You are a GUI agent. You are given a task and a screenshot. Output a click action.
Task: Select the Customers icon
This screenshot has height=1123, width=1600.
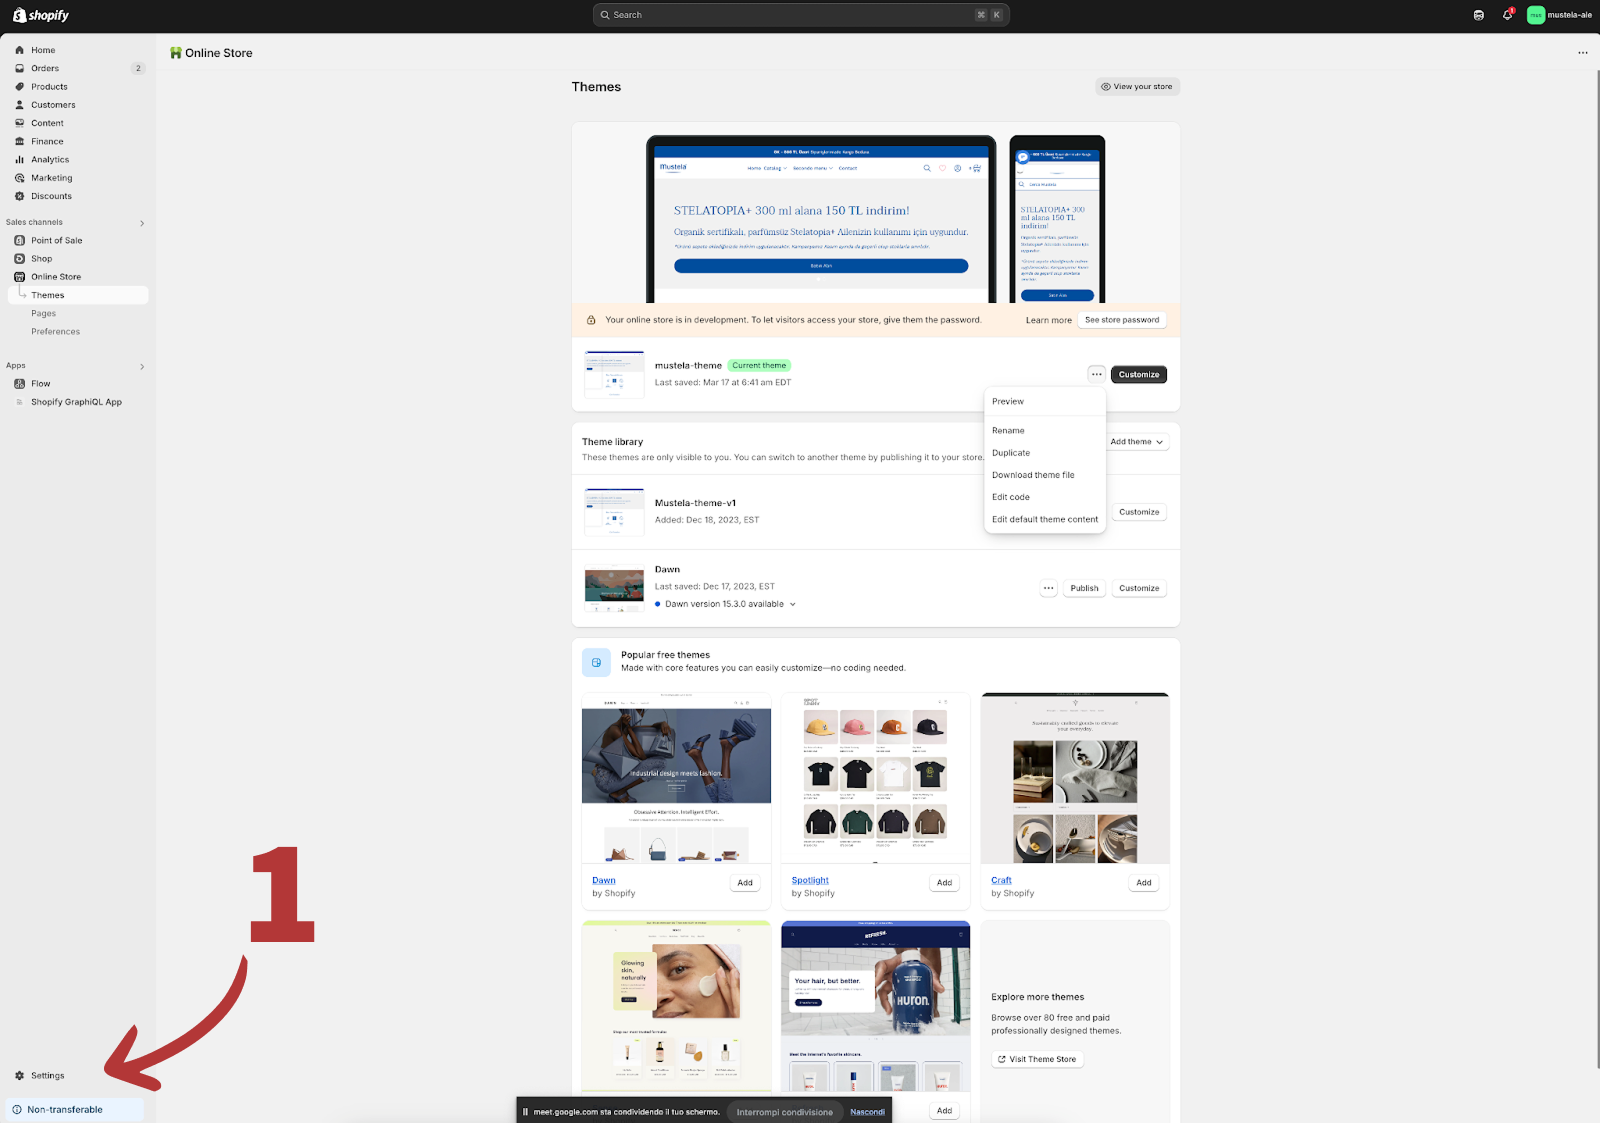point(19,105)
